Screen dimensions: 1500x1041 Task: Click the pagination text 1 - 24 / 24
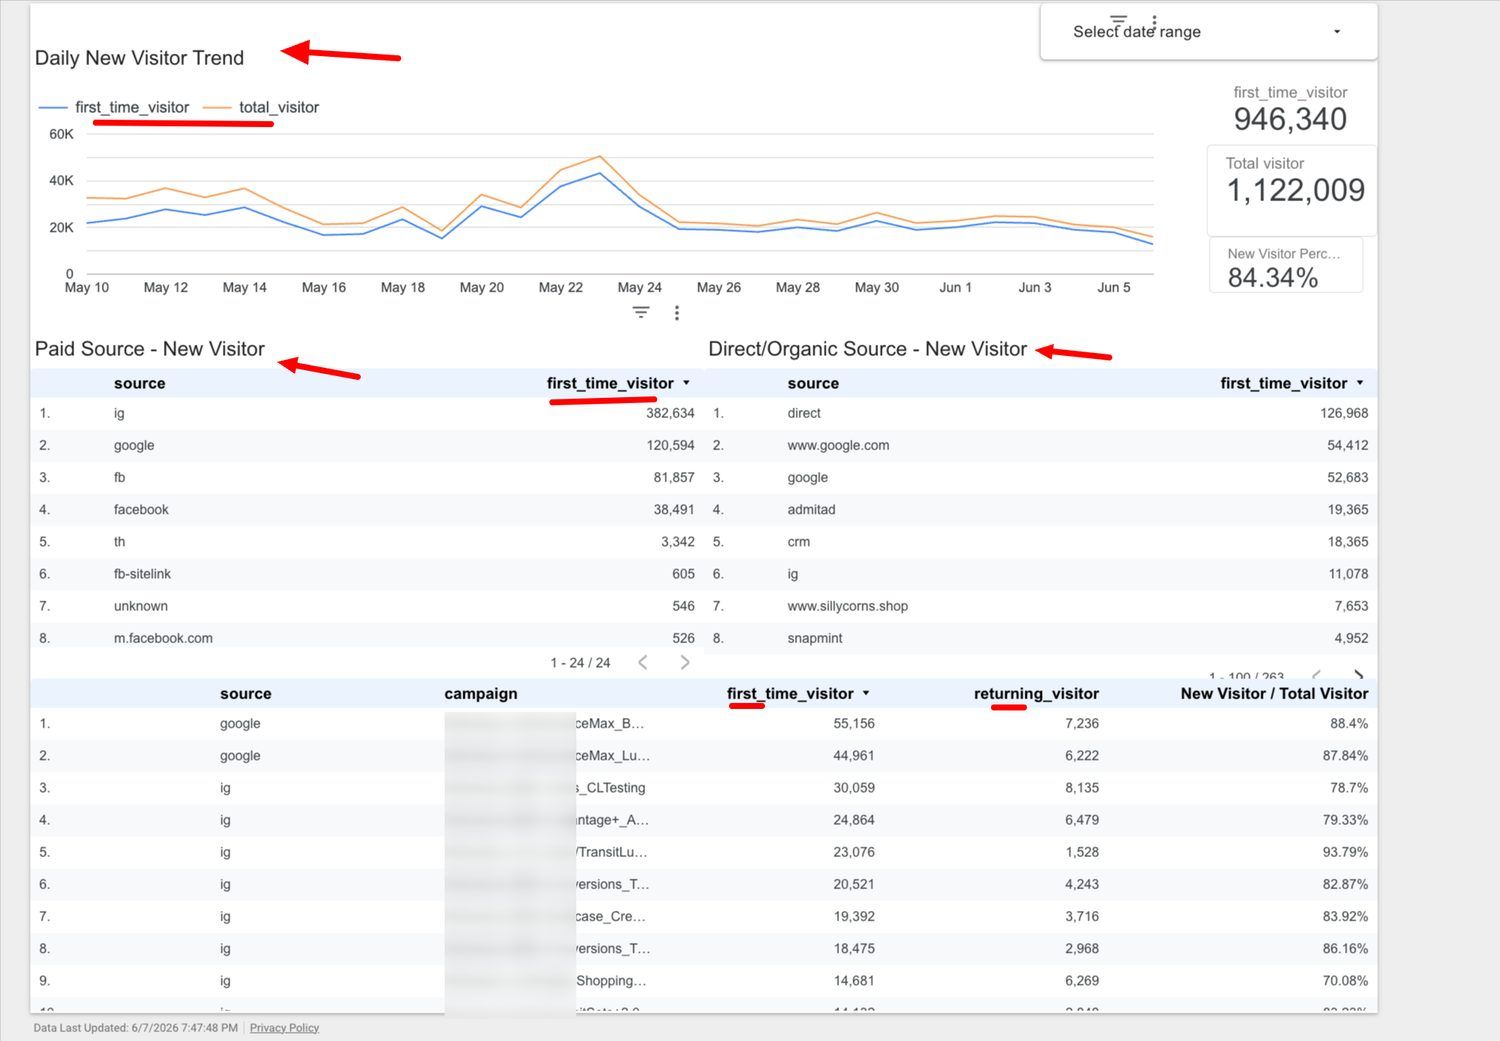coord(580,663)
